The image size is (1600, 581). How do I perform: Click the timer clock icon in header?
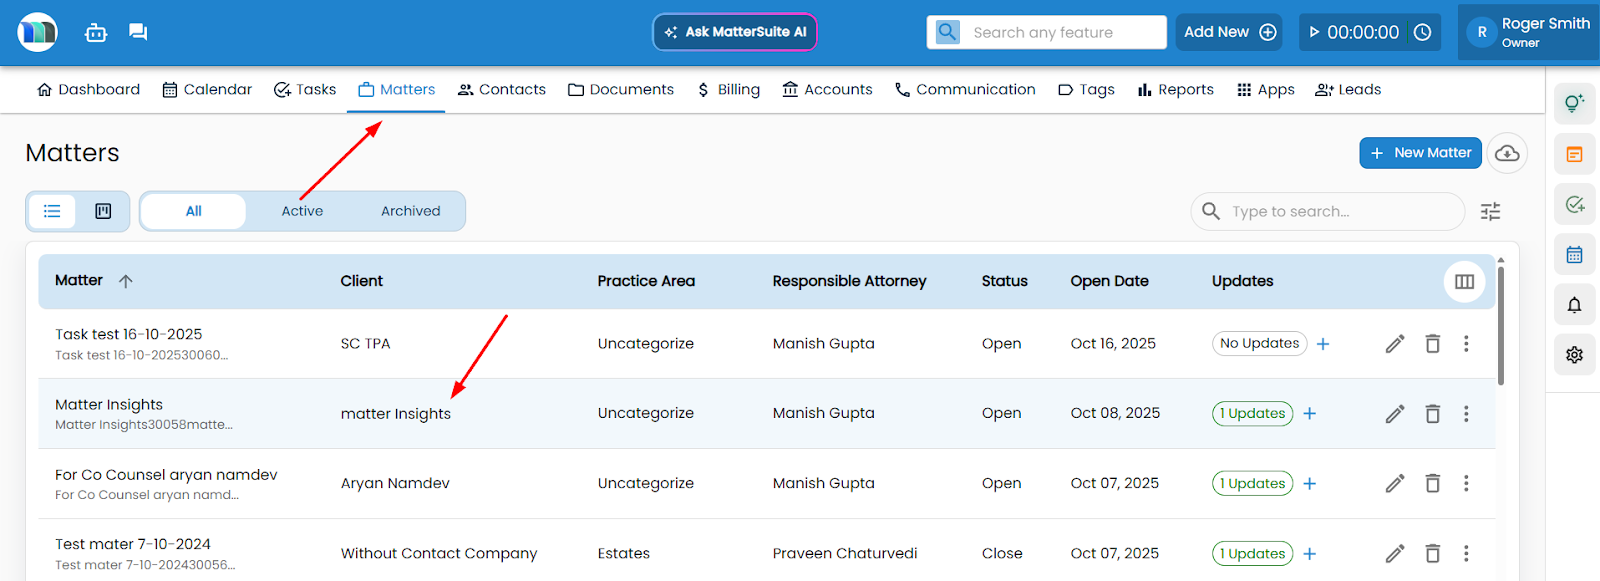pyautogui.click(x=1422, y=32)
